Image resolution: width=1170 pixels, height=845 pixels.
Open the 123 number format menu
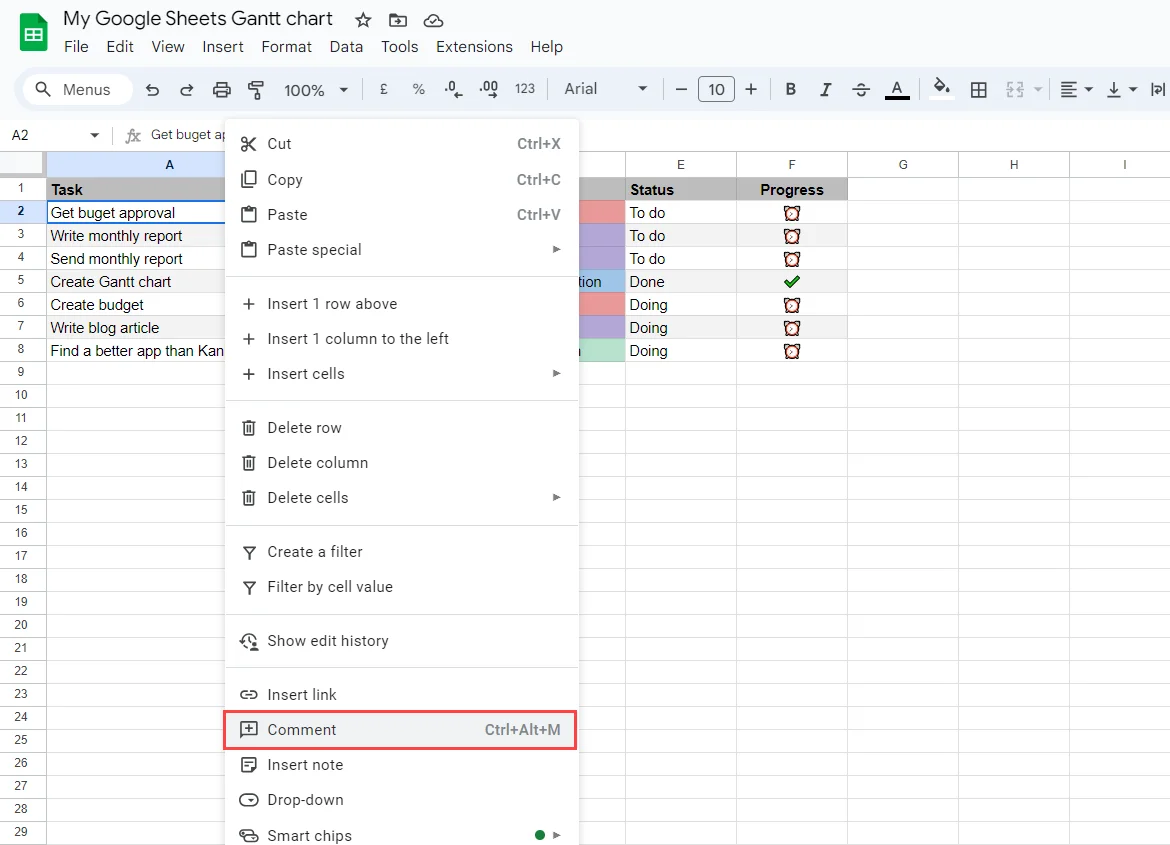click(x=525, y=89)
